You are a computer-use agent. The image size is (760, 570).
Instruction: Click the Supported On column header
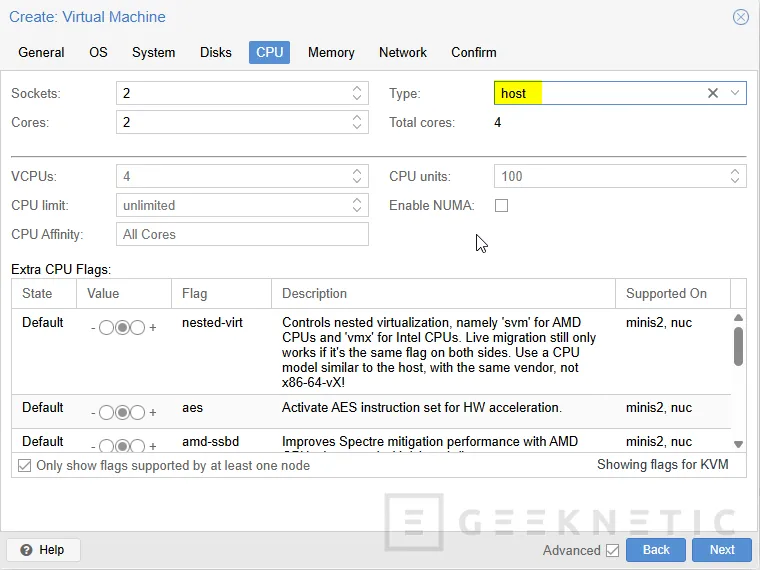click(x=673, y=293)
